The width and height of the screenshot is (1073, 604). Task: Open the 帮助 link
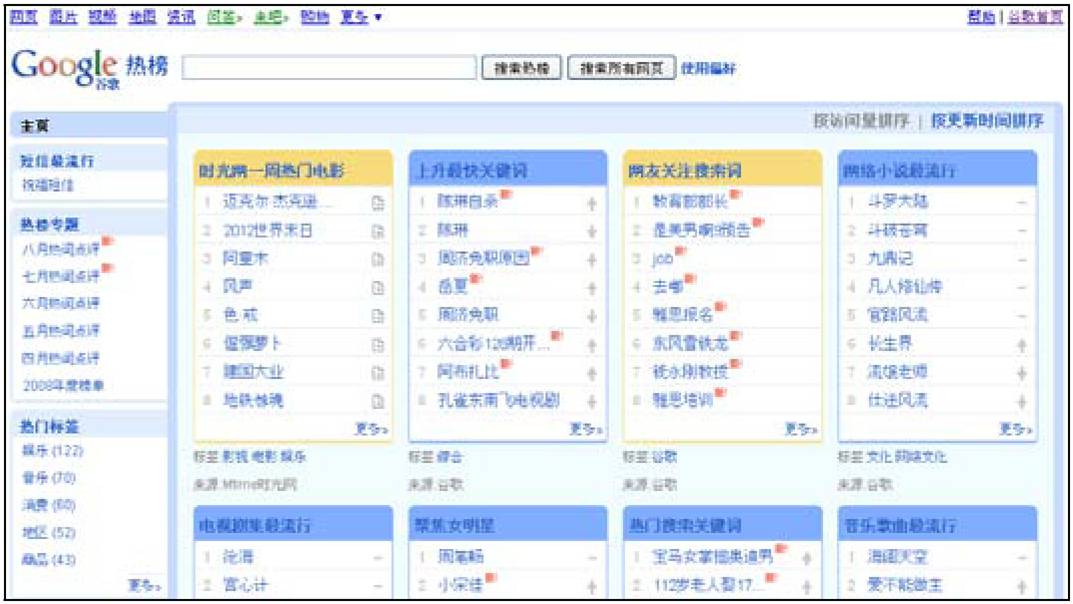(981, 16)
